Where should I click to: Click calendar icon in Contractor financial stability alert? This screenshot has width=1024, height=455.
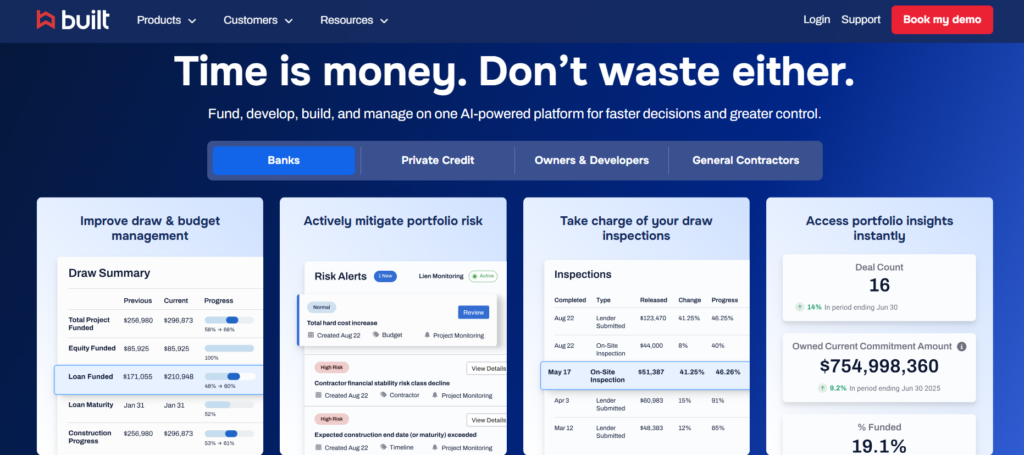319,396
